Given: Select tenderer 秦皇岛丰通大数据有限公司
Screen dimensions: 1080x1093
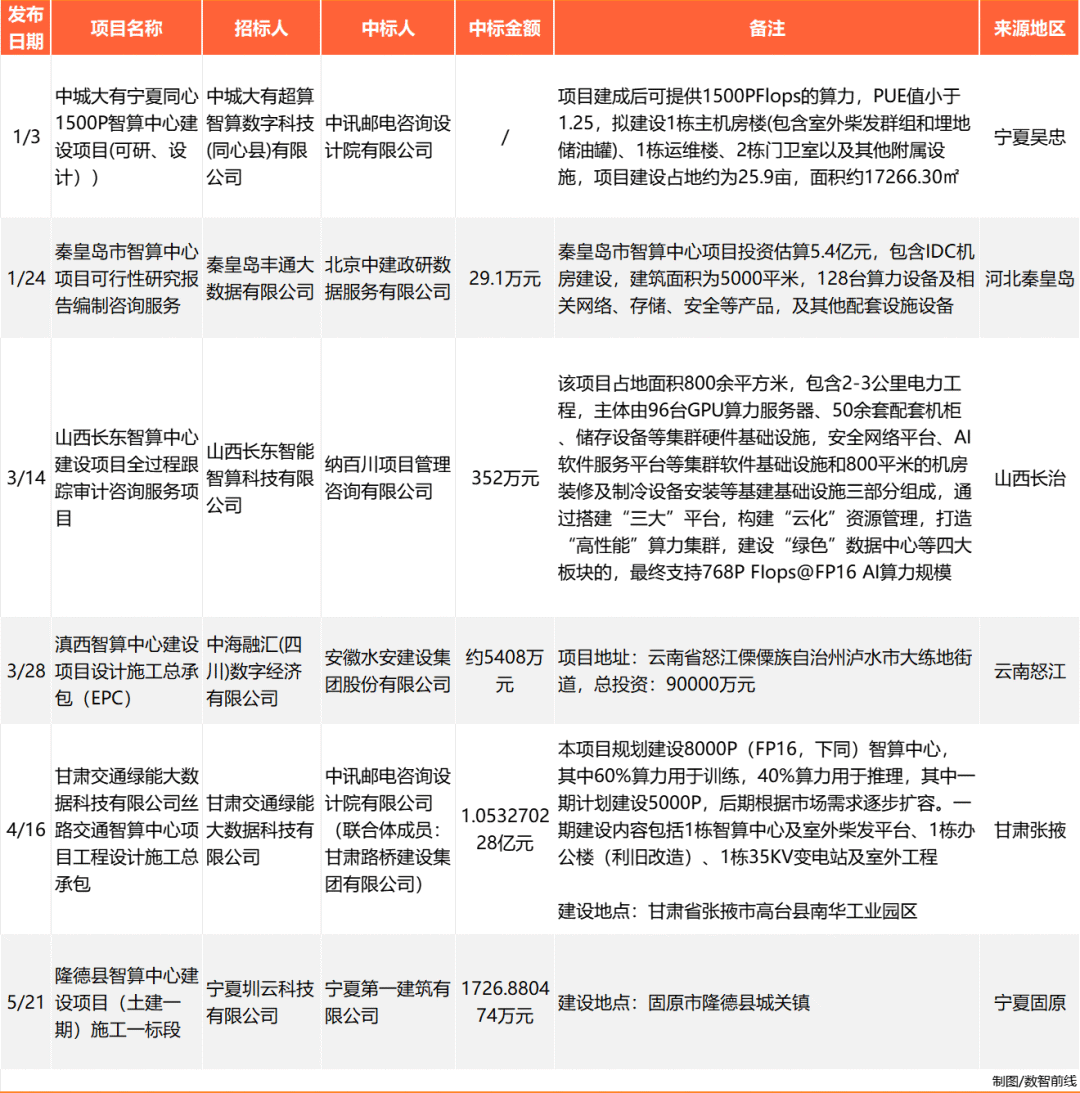Looking at the screenshot, I should click(260, 278).
